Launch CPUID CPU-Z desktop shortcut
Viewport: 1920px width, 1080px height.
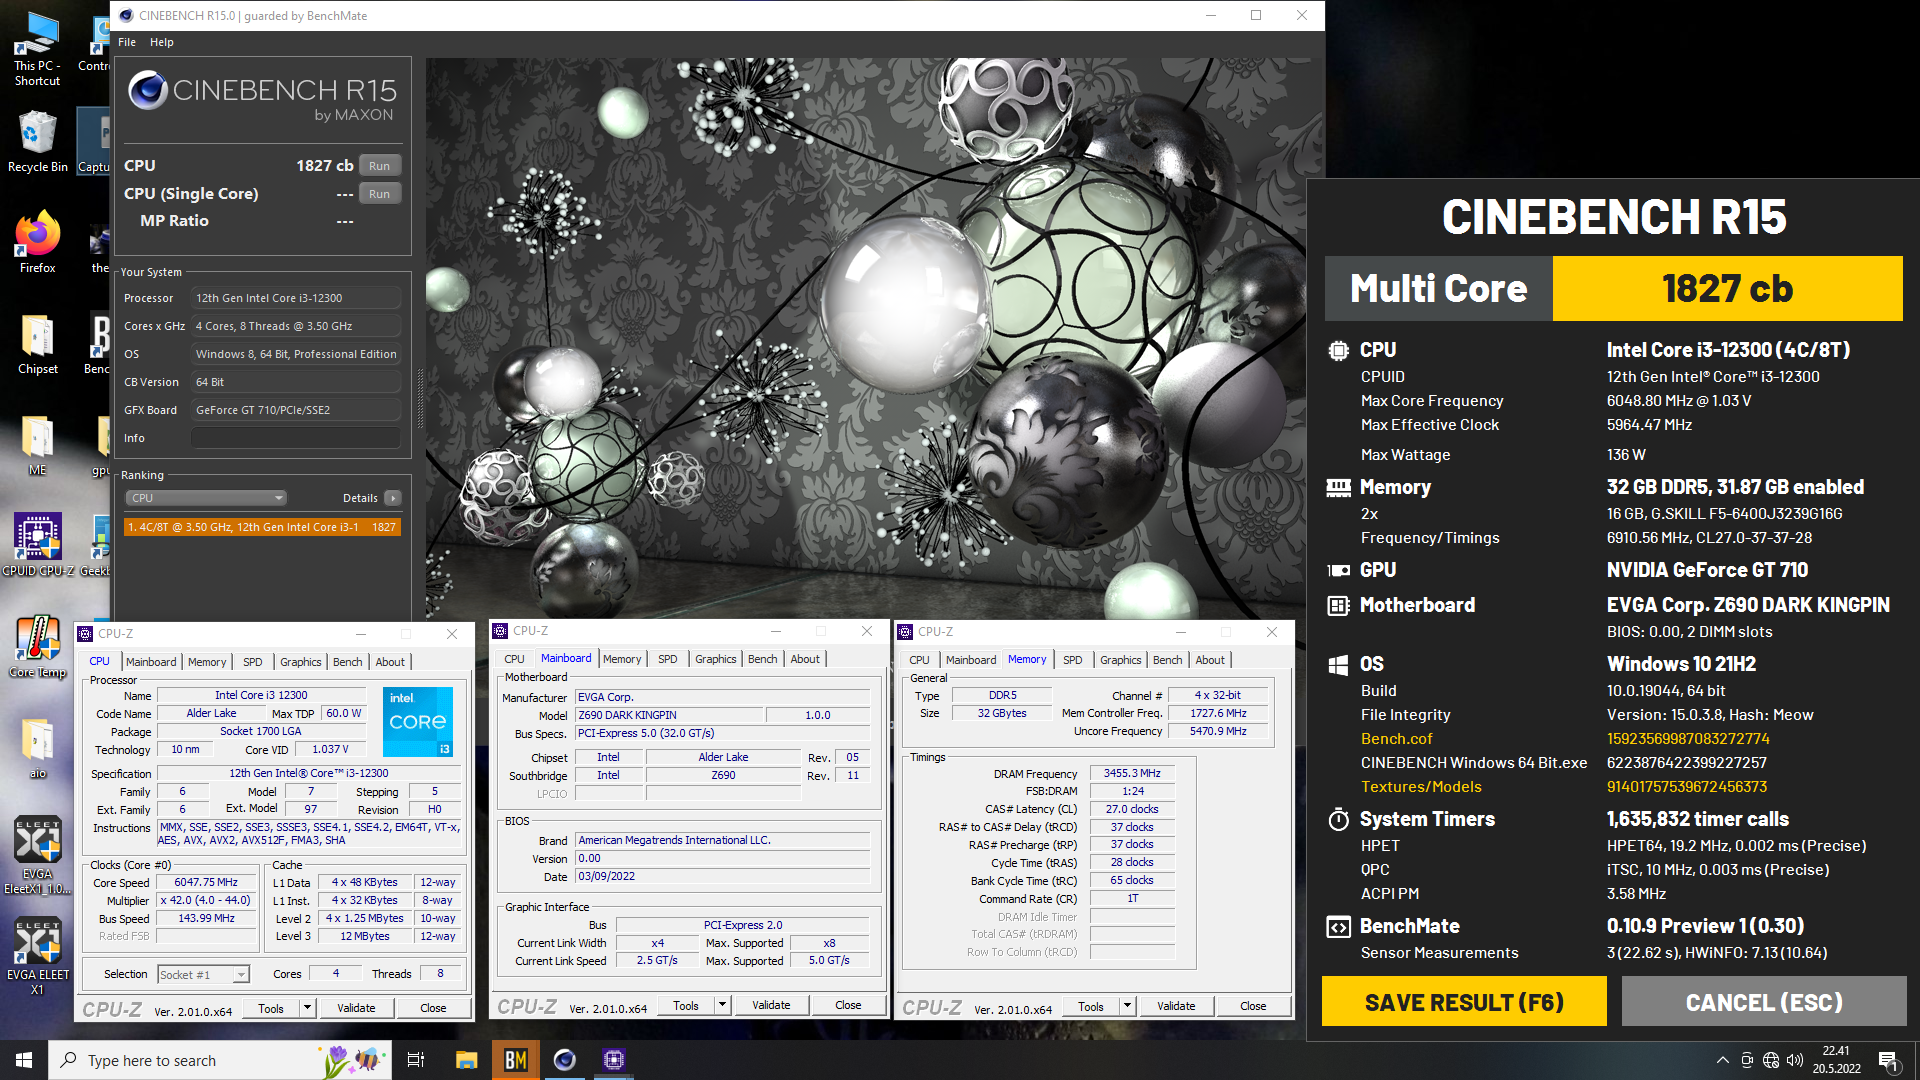click(x=37, y=545)
